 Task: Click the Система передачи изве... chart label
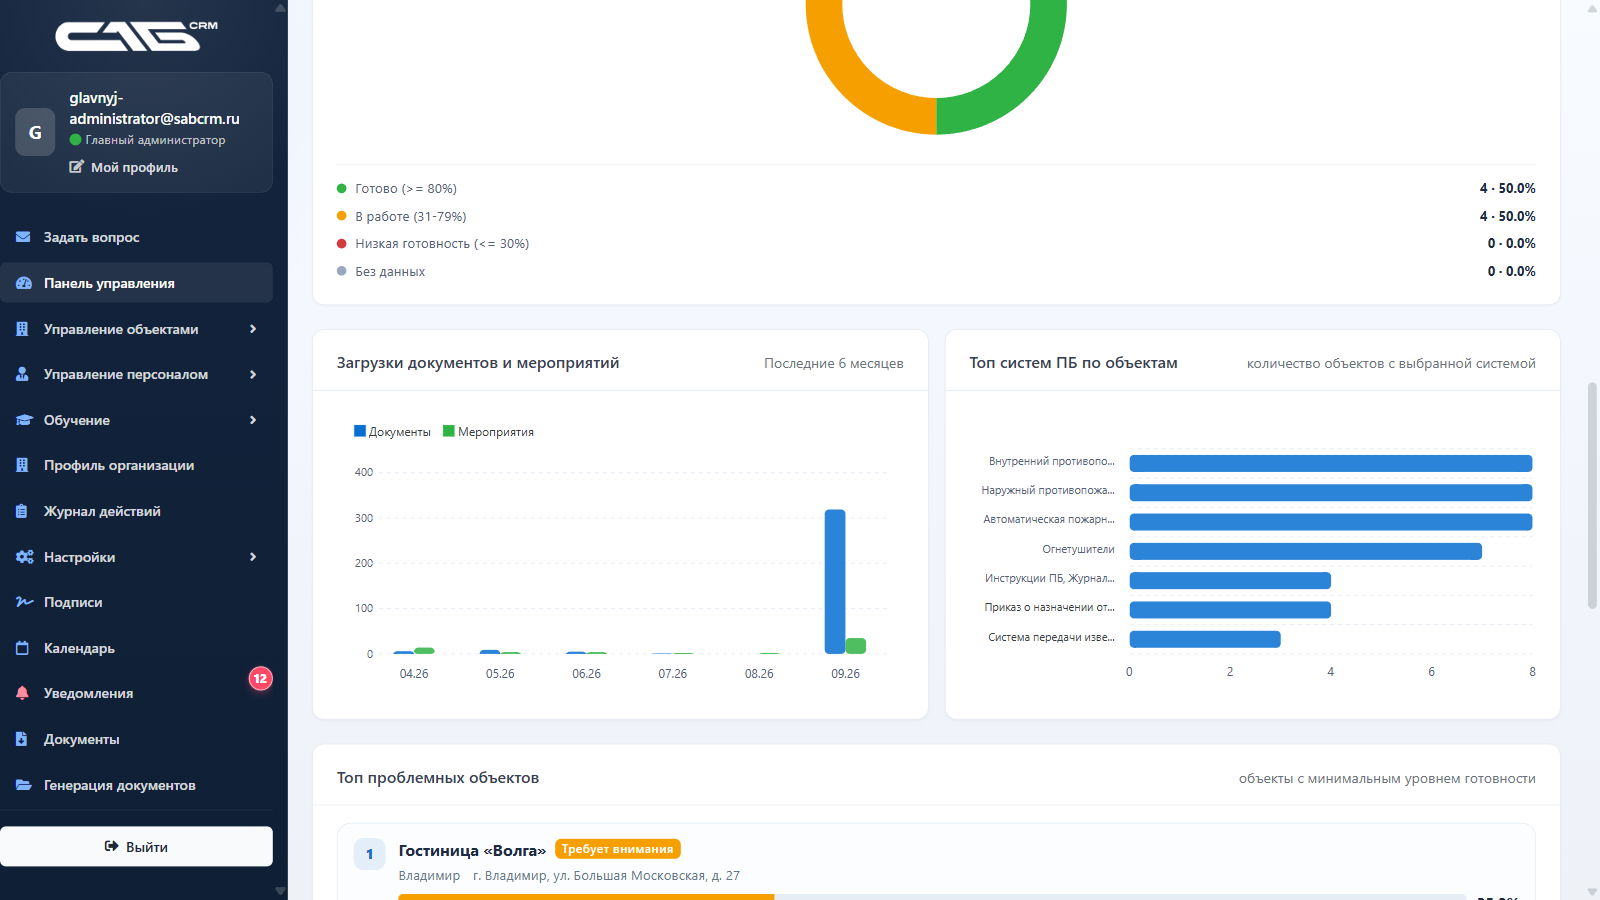coord(1051,637)
